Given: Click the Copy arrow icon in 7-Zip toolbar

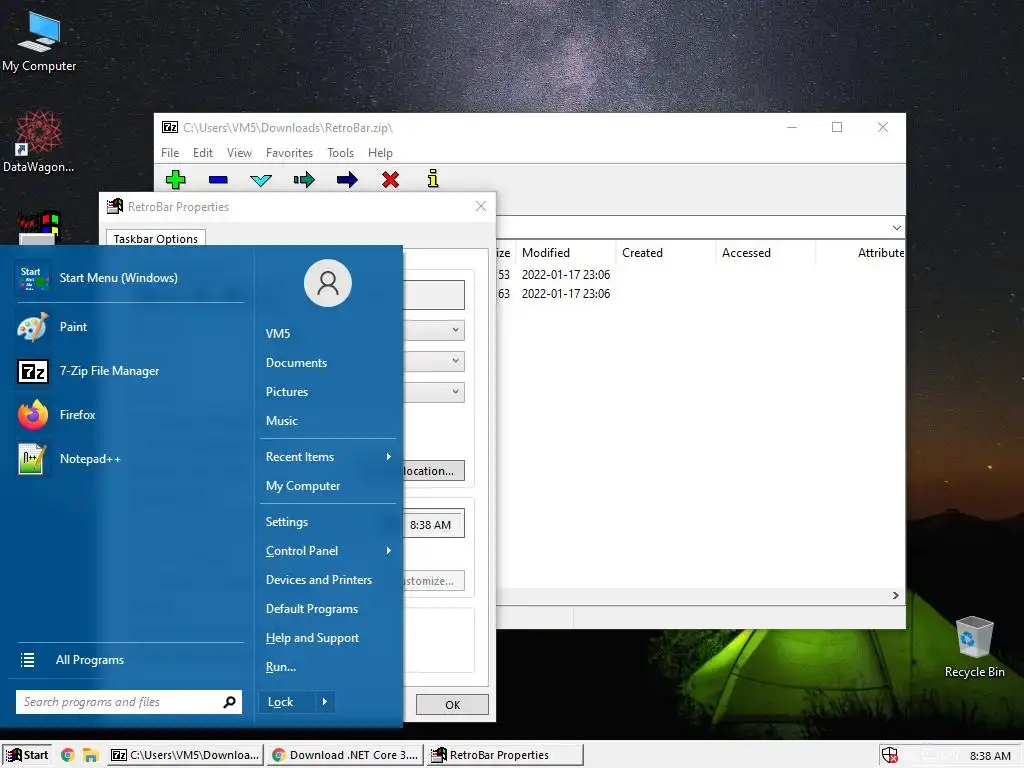Looking at the screenshot, I should [304, 180].
